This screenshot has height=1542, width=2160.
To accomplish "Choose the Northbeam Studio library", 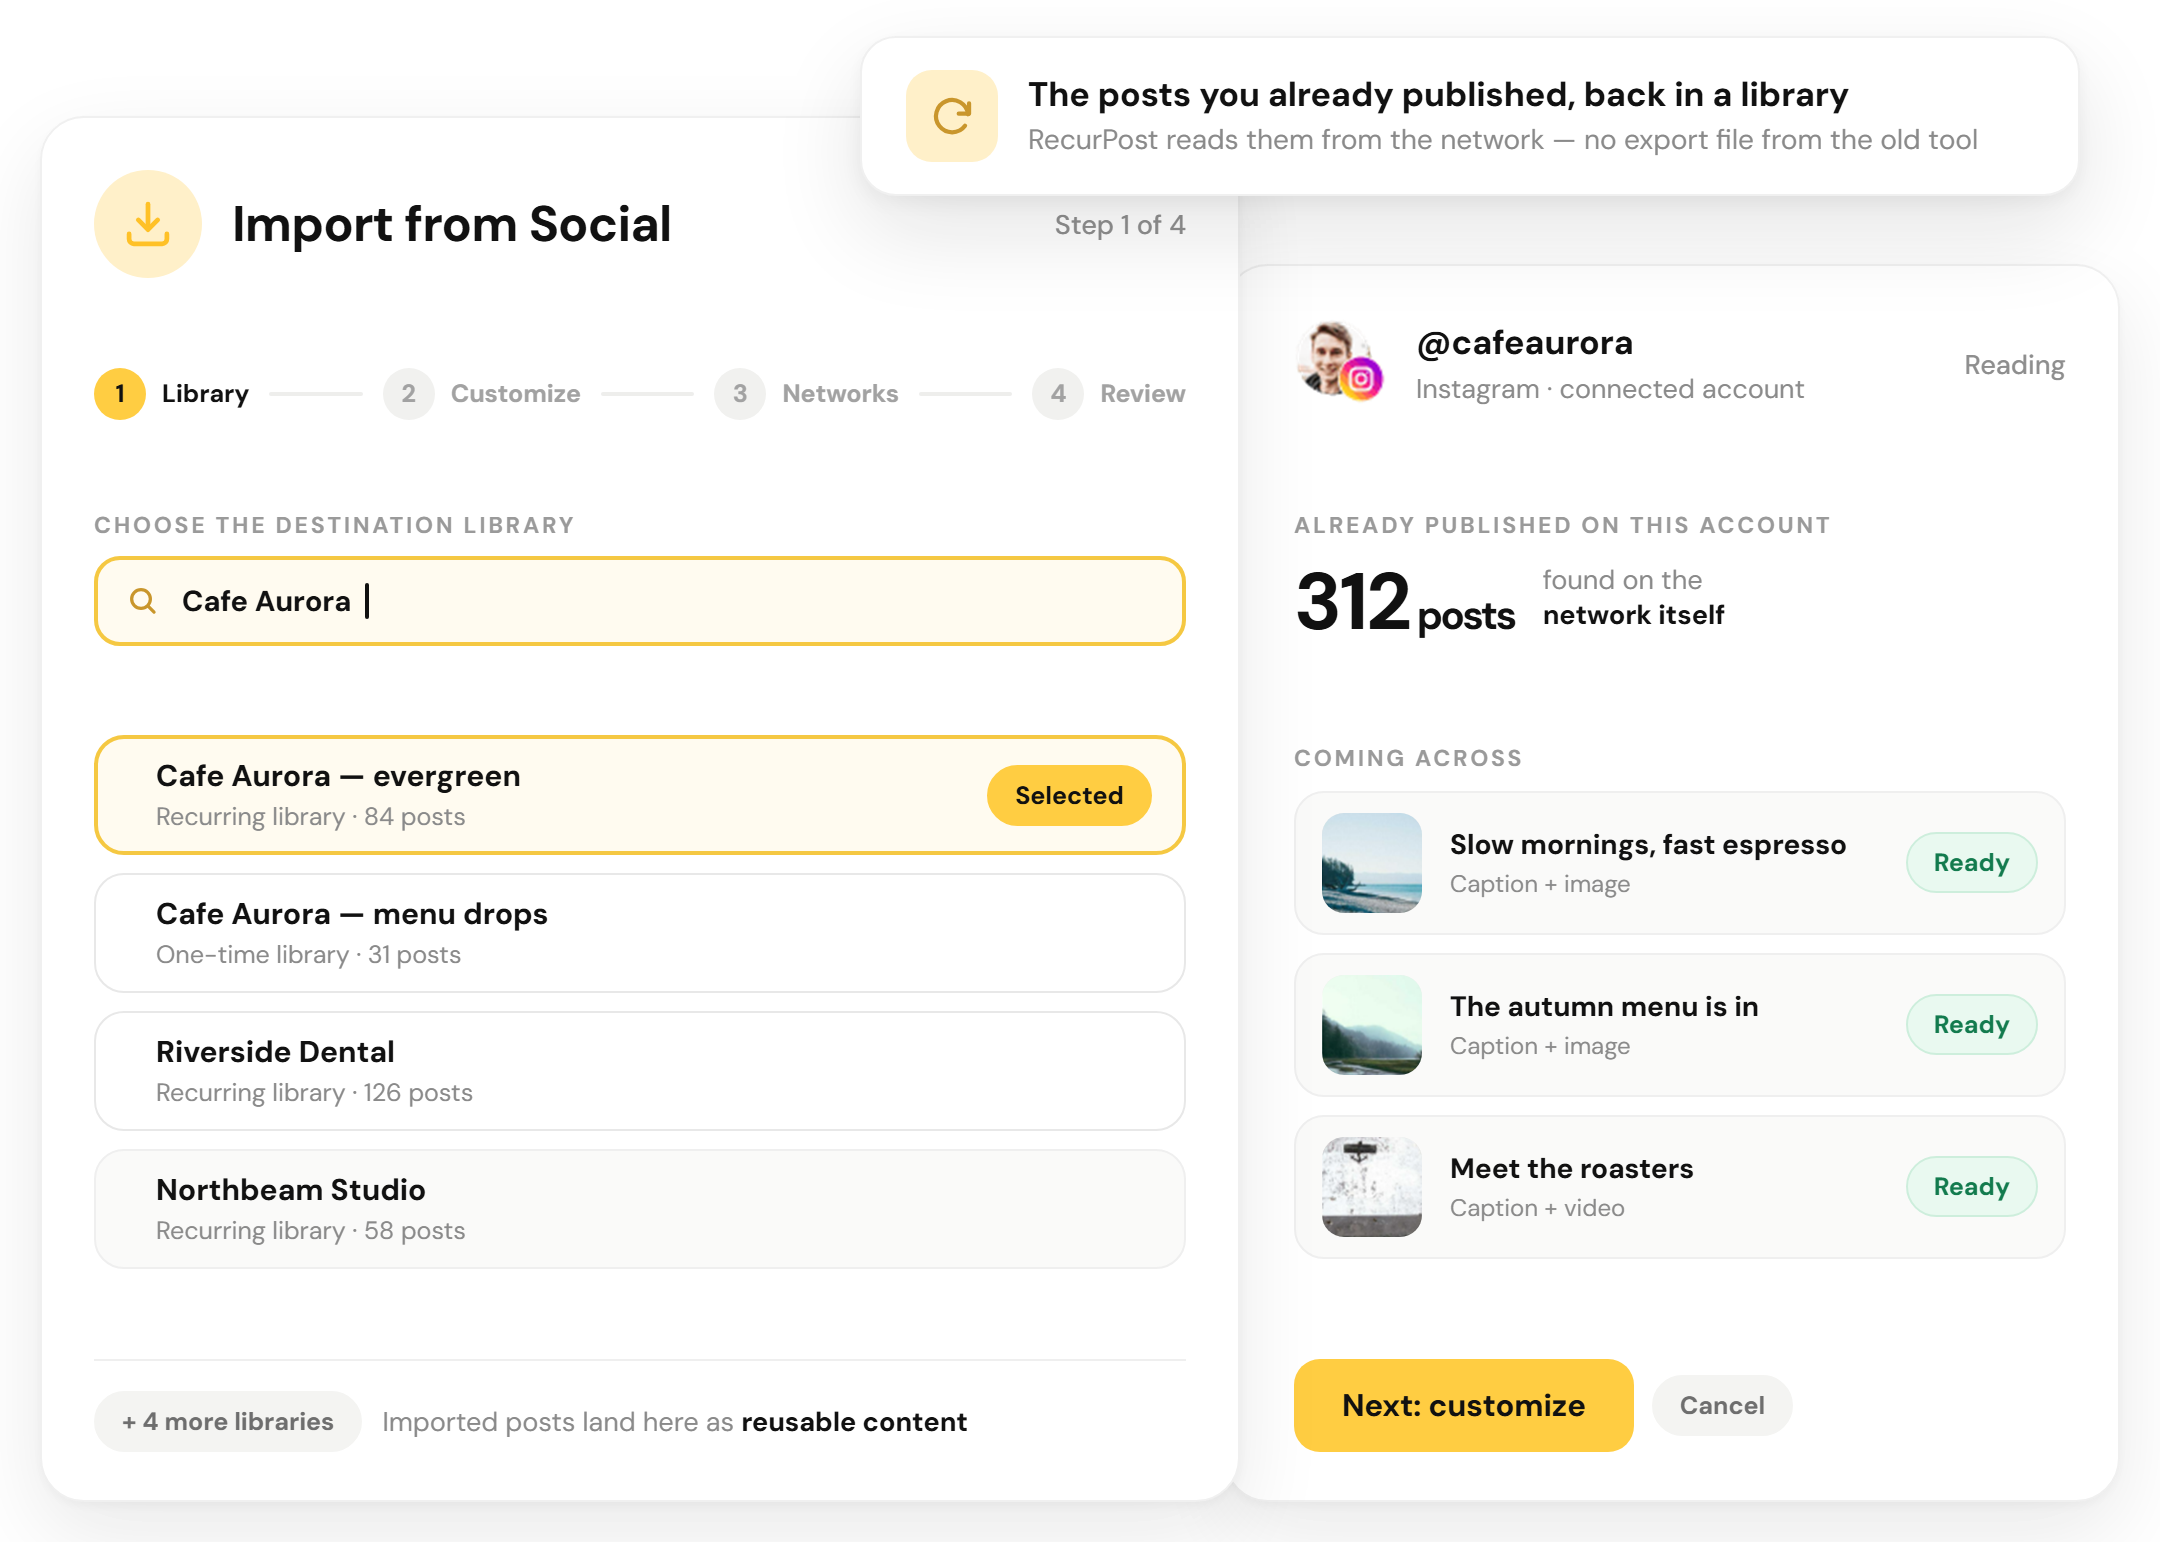I will pos(640,1209).
